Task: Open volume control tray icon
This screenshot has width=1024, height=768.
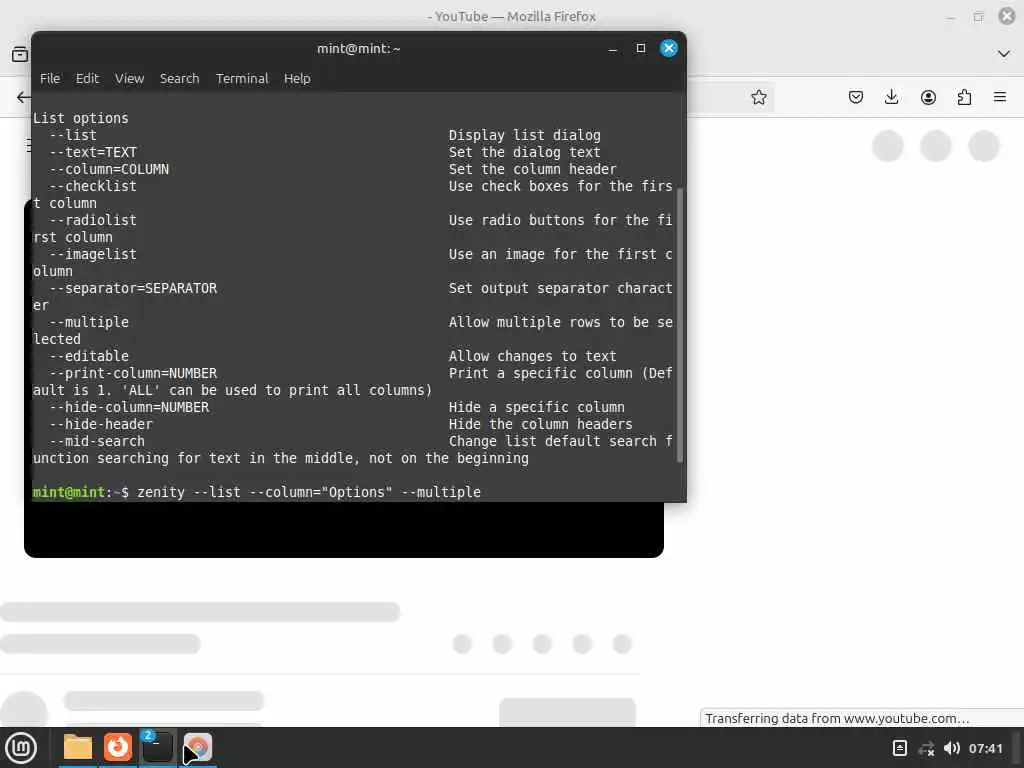Action: [x=952, y=748]
